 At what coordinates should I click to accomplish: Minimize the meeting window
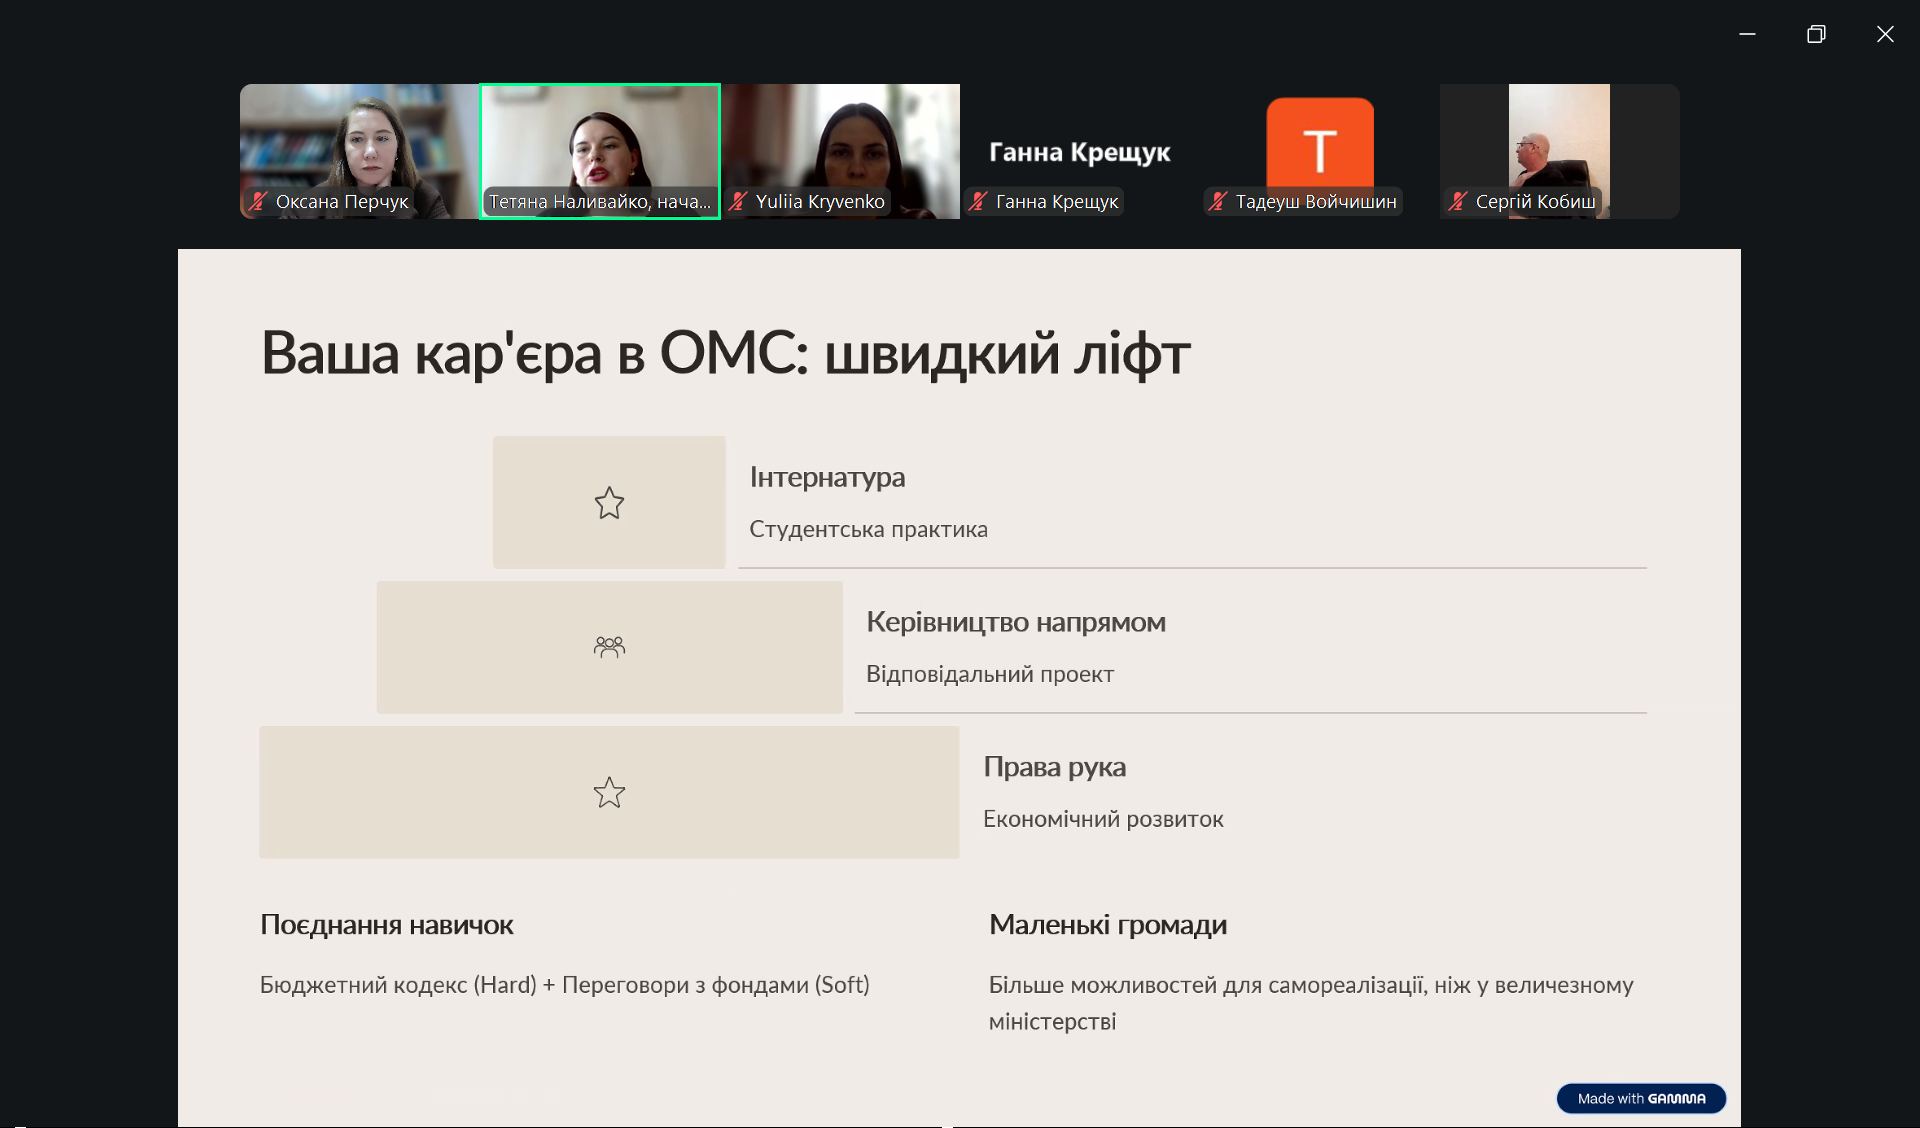1747,34
